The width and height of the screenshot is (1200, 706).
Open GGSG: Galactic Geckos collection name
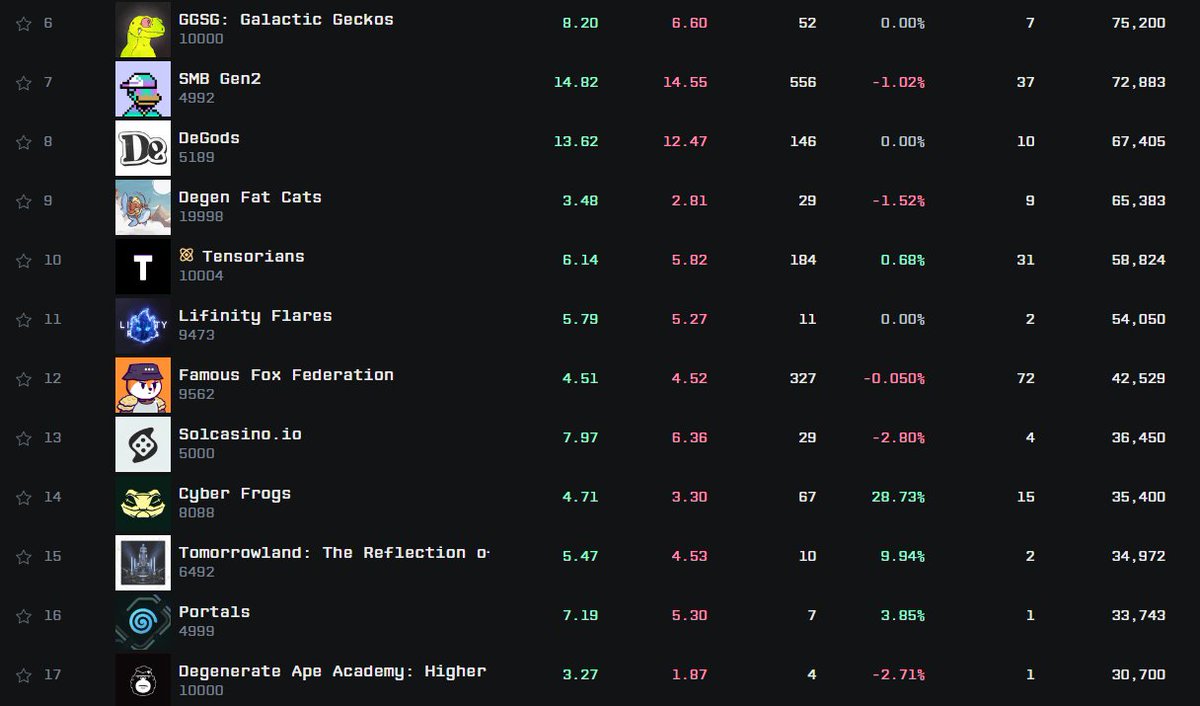pos(286,19)
